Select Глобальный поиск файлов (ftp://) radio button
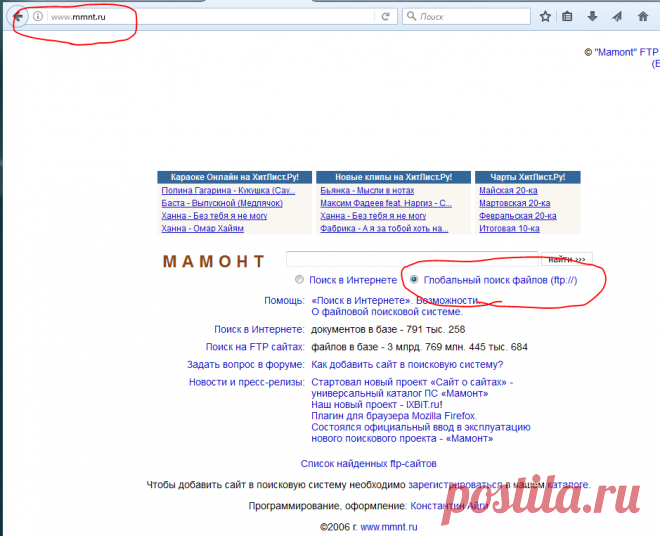The image size is (660, 536). pyautogui.click(x=414, y=280)
